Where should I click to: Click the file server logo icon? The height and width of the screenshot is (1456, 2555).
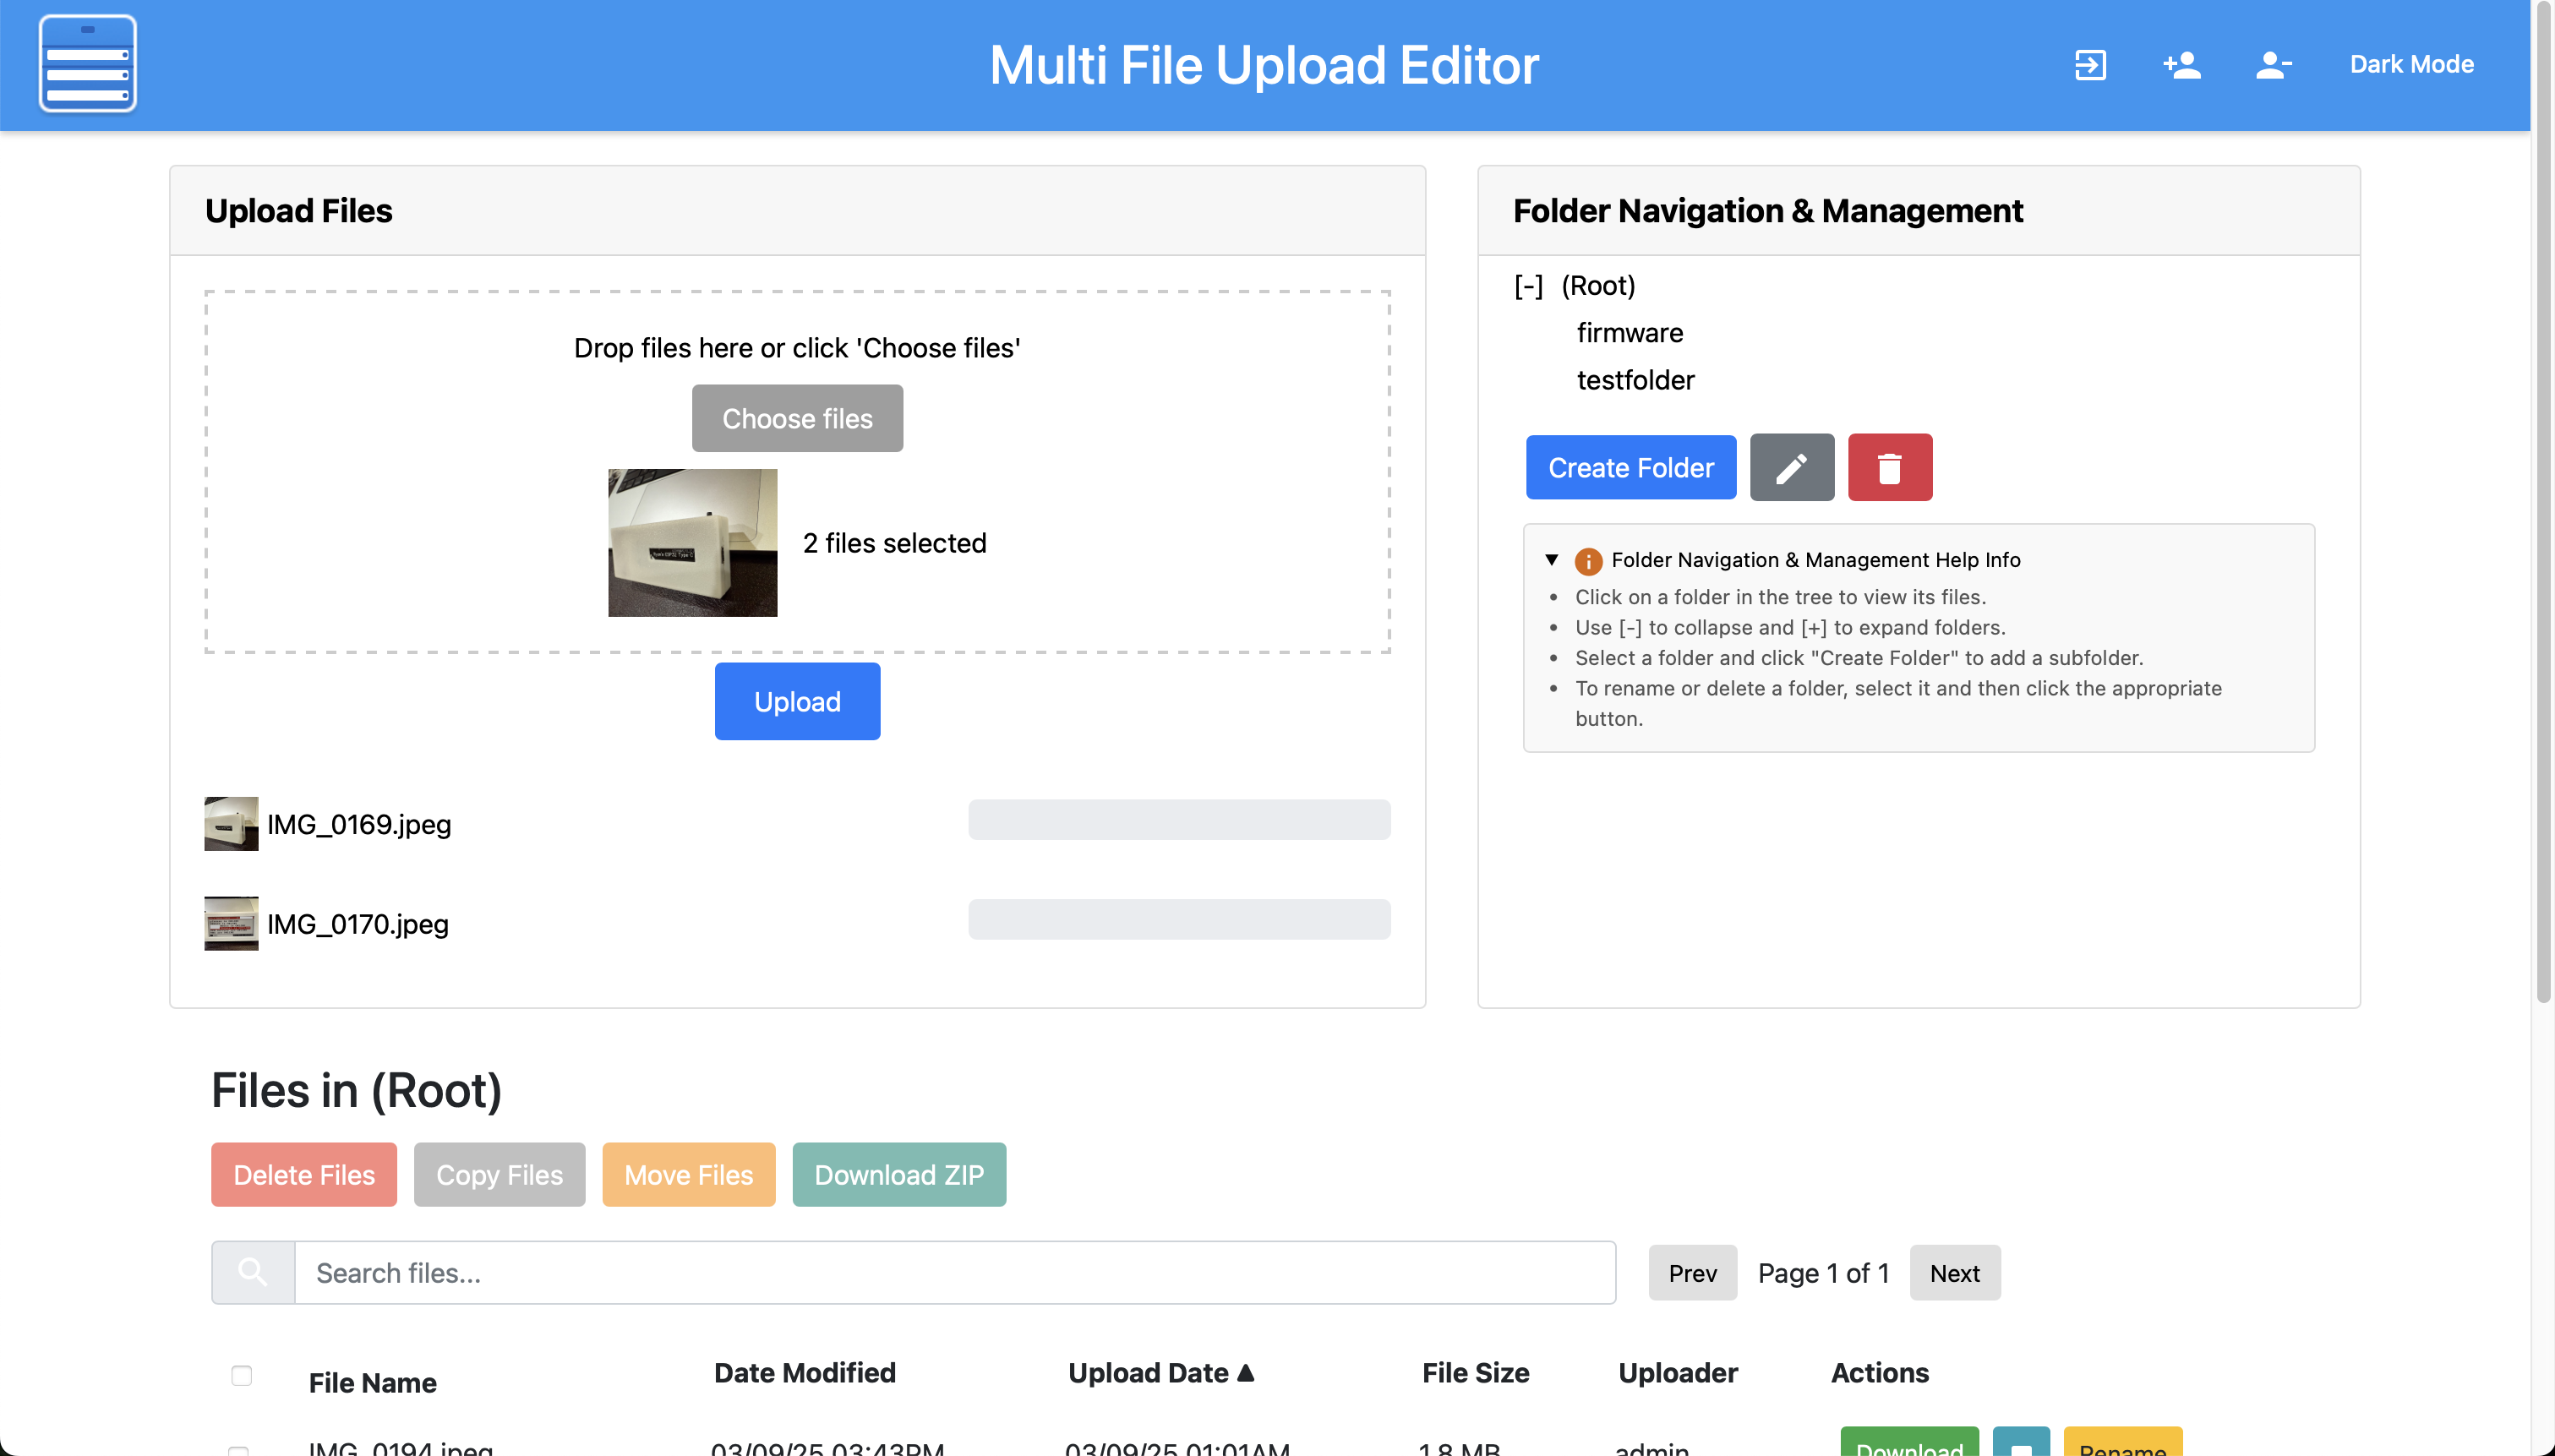tap(88, 64)
